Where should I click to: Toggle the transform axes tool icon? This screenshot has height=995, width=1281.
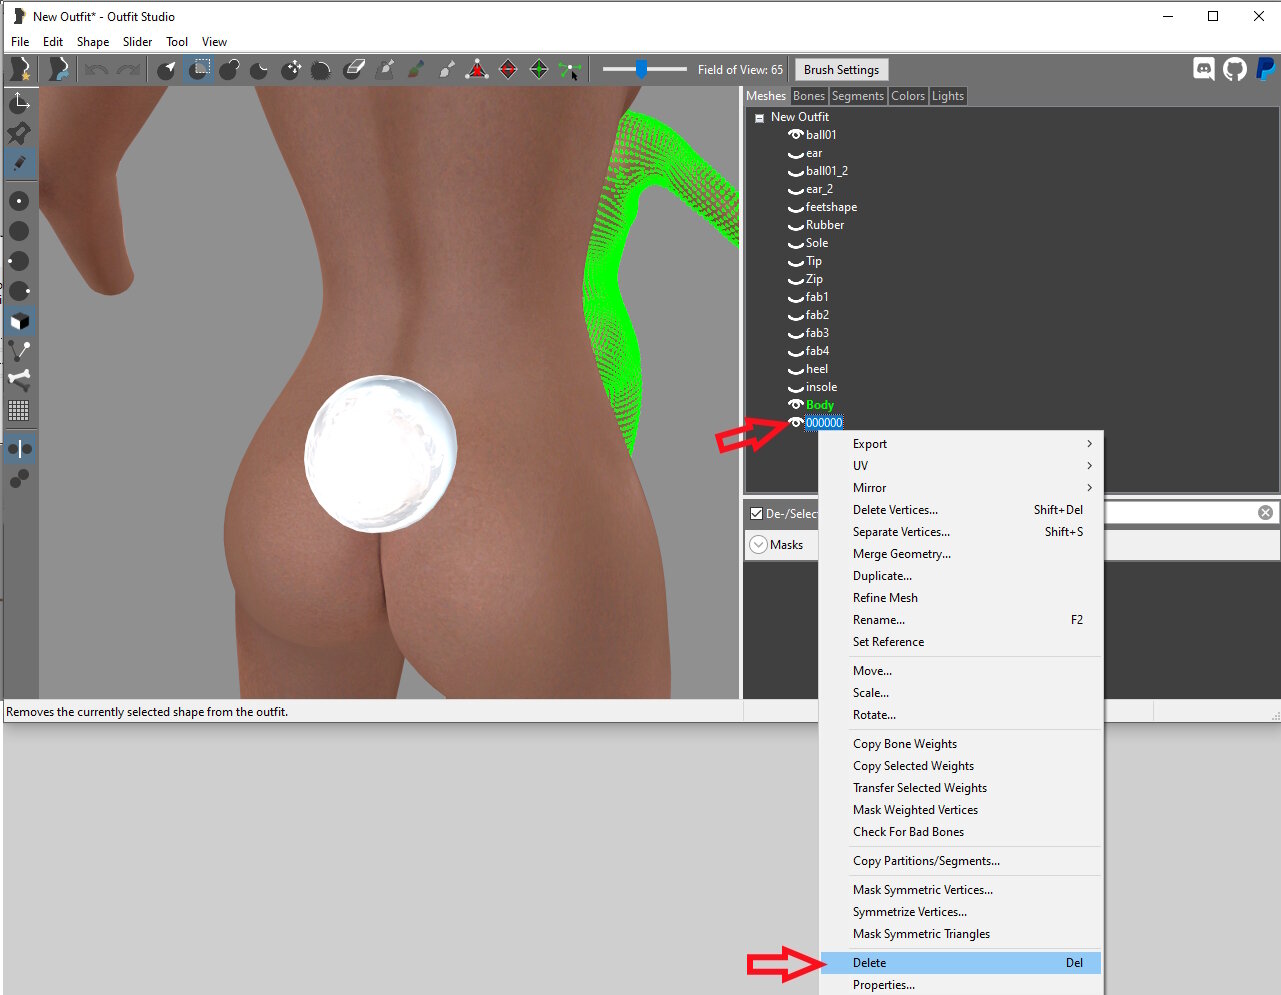coord(19,103)
